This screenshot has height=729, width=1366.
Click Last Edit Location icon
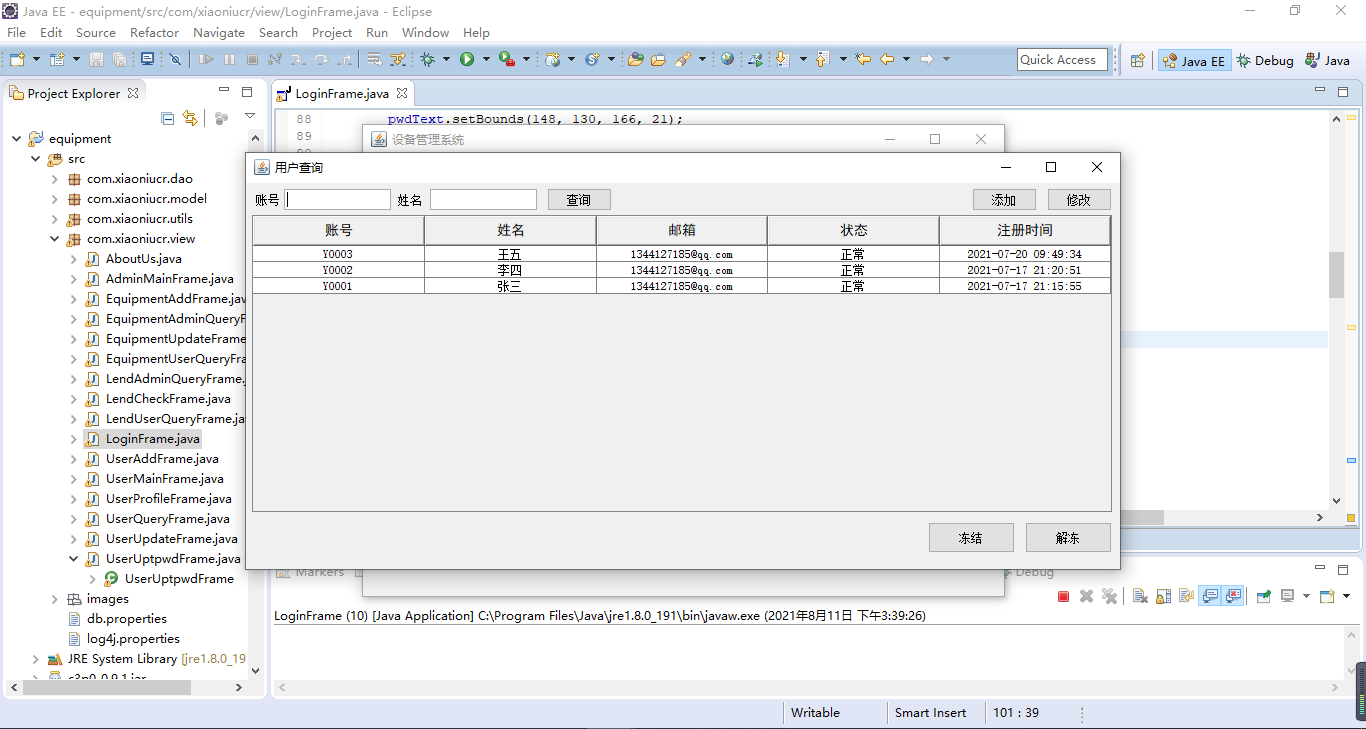coord(863,60)
